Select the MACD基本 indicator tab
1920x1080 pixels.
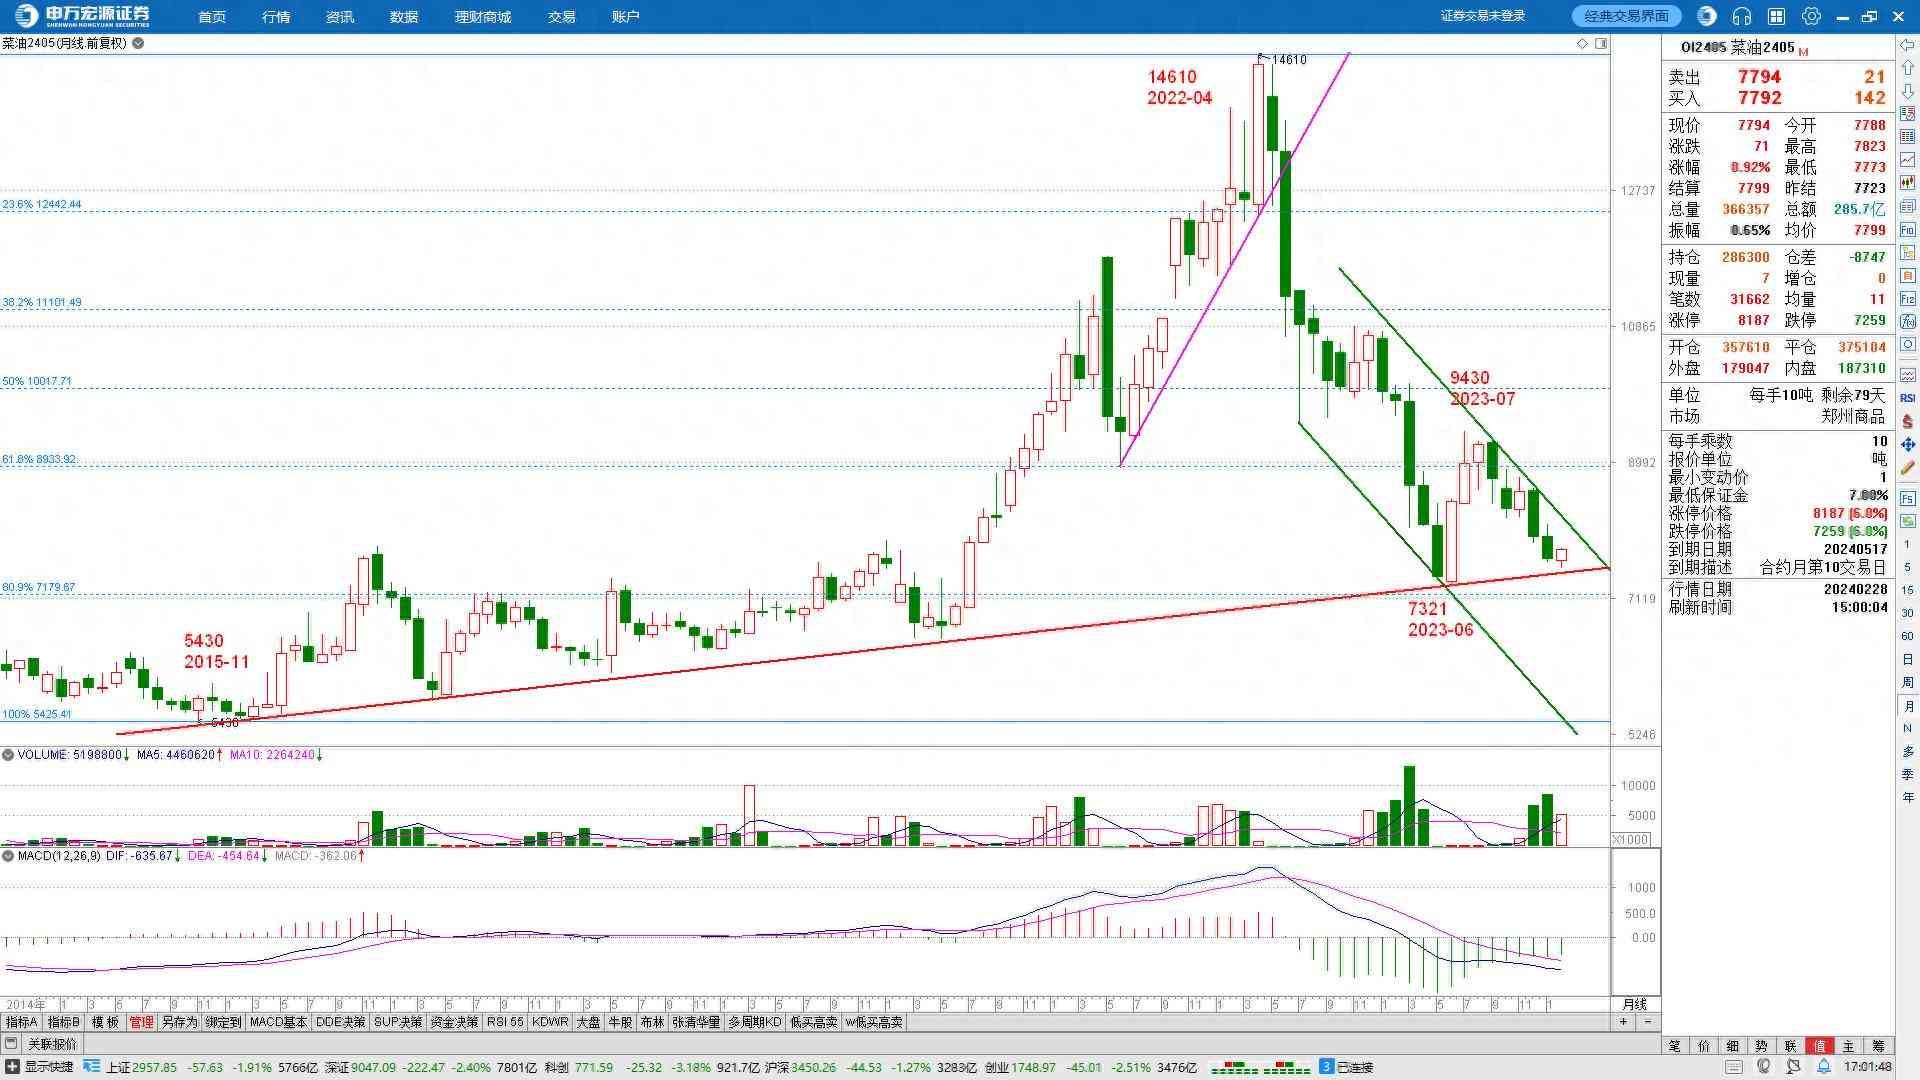(x=278, y=1022)
